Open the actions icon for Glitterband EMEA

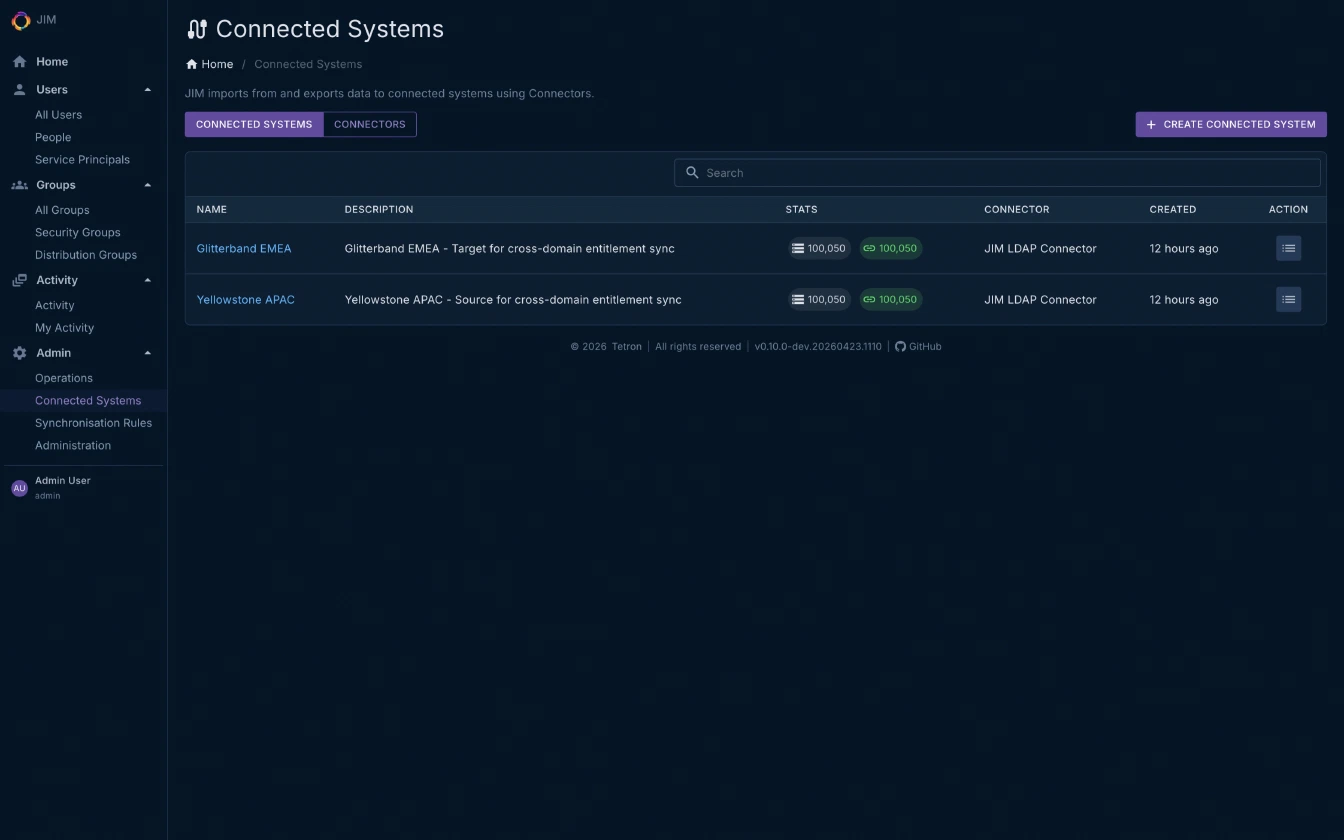[x=1288, y=248]
